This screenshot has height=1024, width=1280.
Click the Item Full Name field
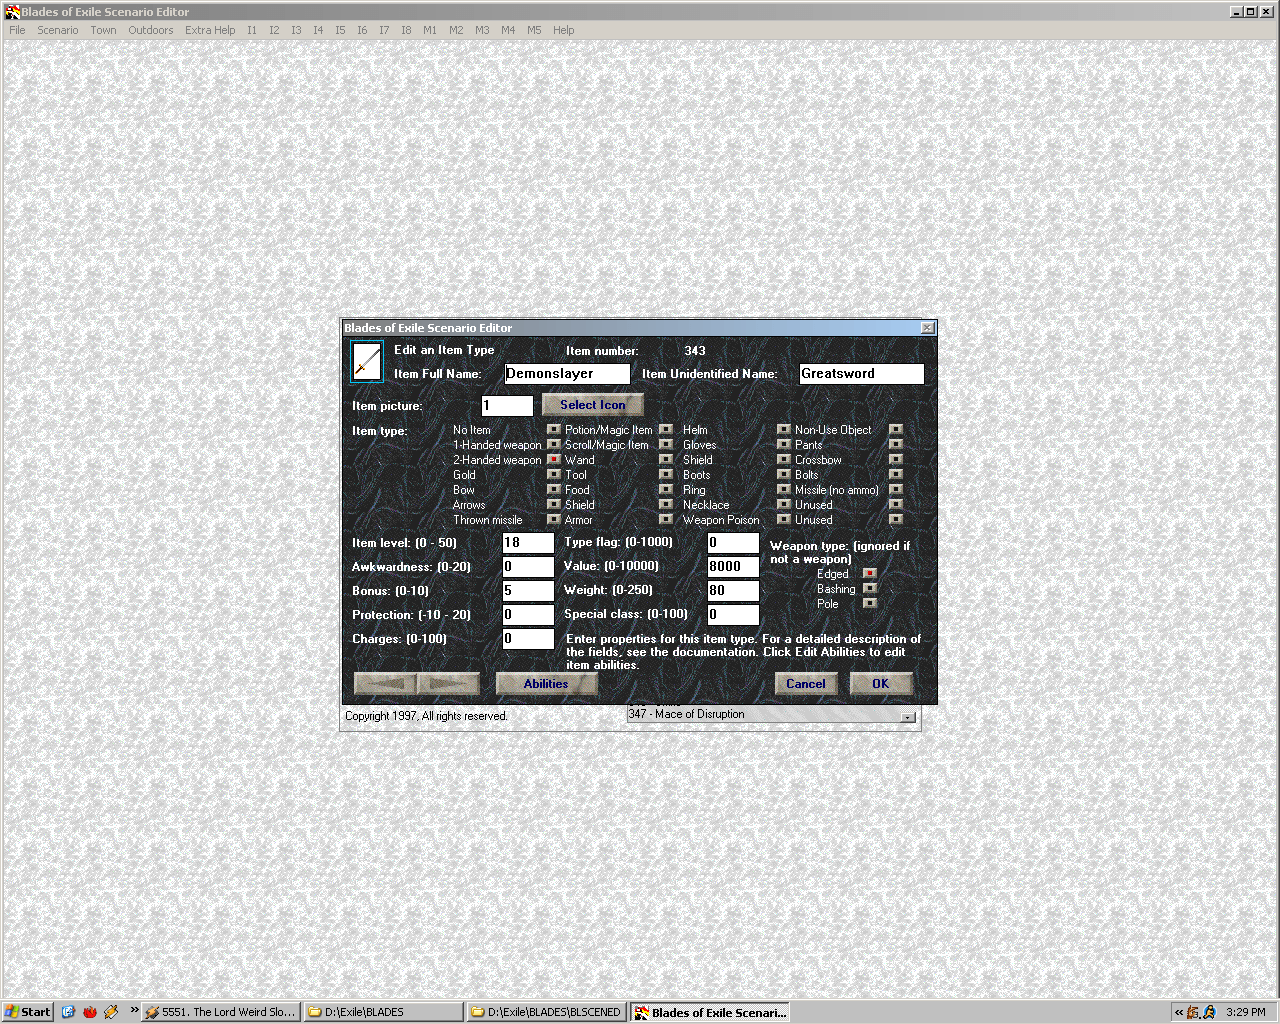(x=567, y=374)
